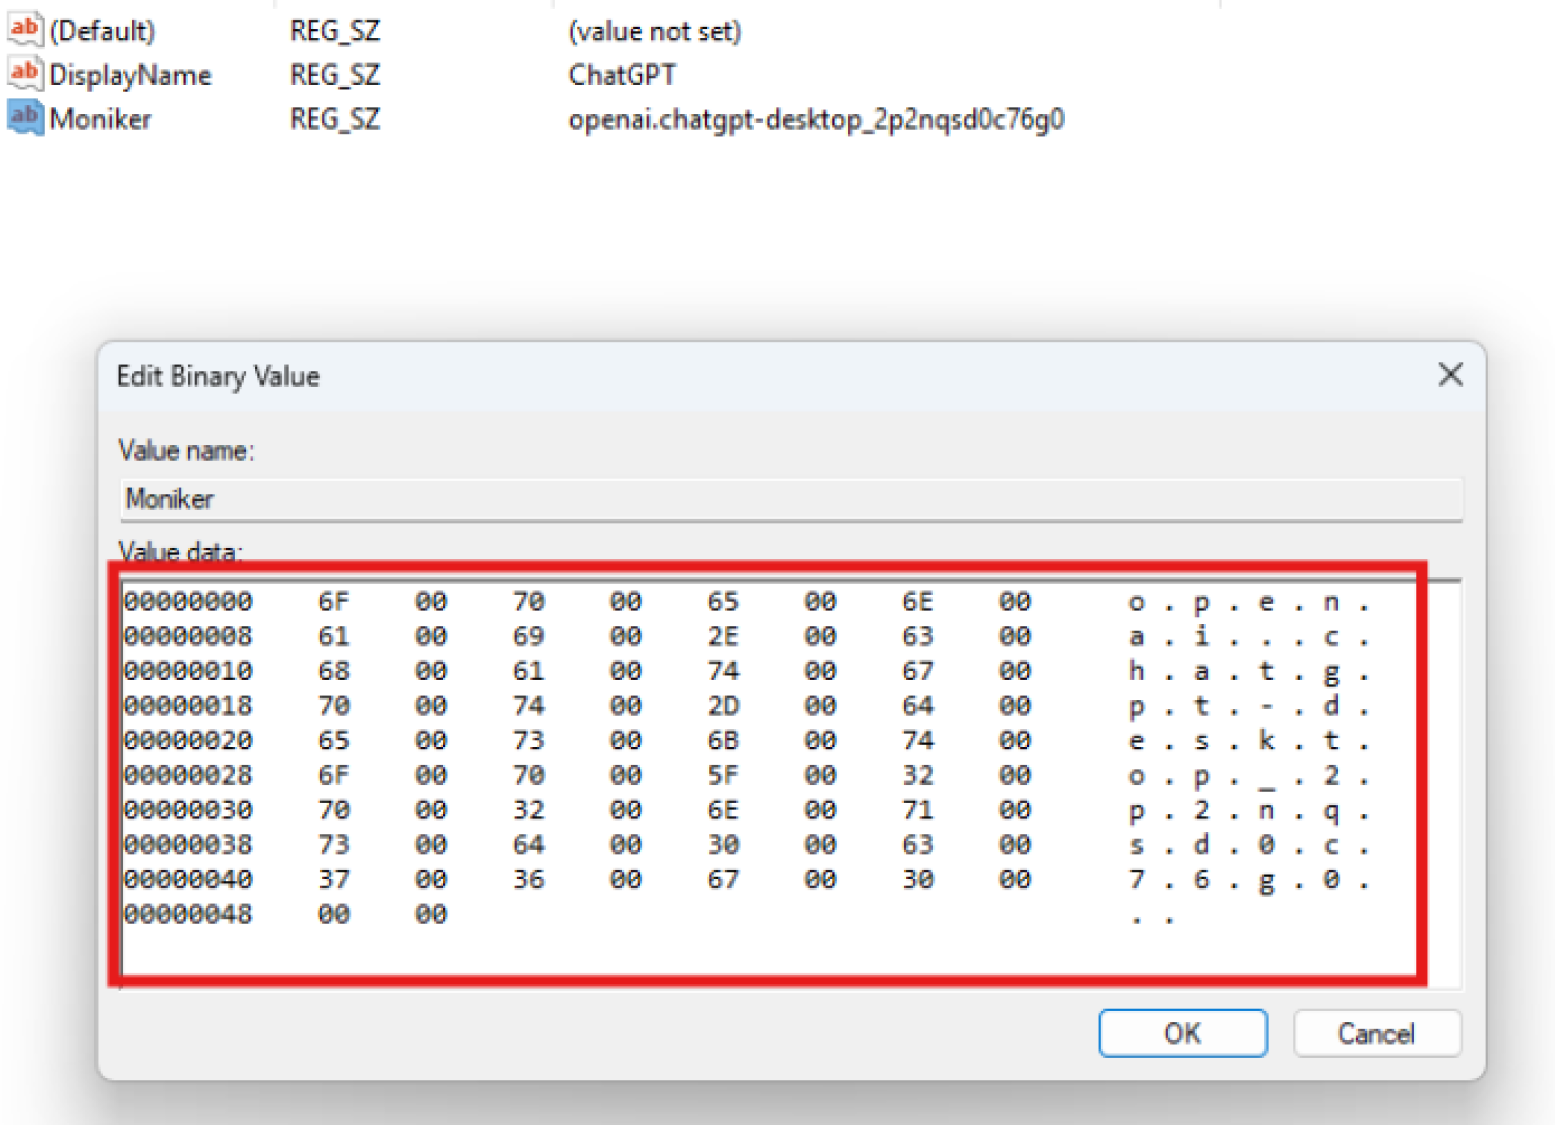Click the (value not set) data cell
This screenshot has width=1555, height=1125.
(654, 31)
